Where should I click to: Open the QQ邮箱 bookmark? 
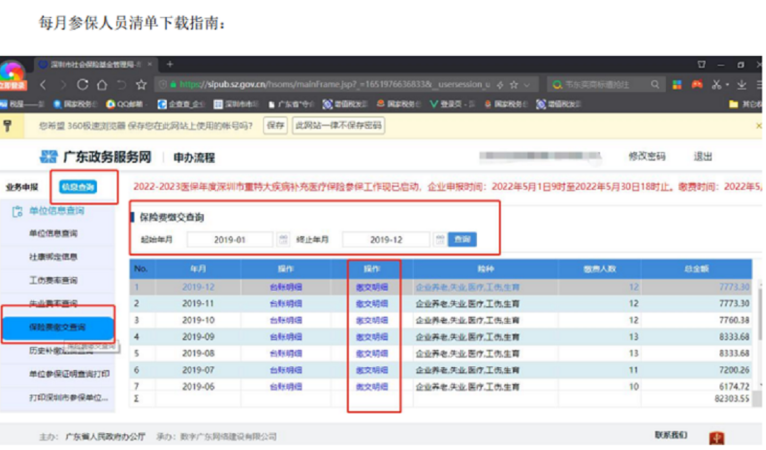coord(124,104)
